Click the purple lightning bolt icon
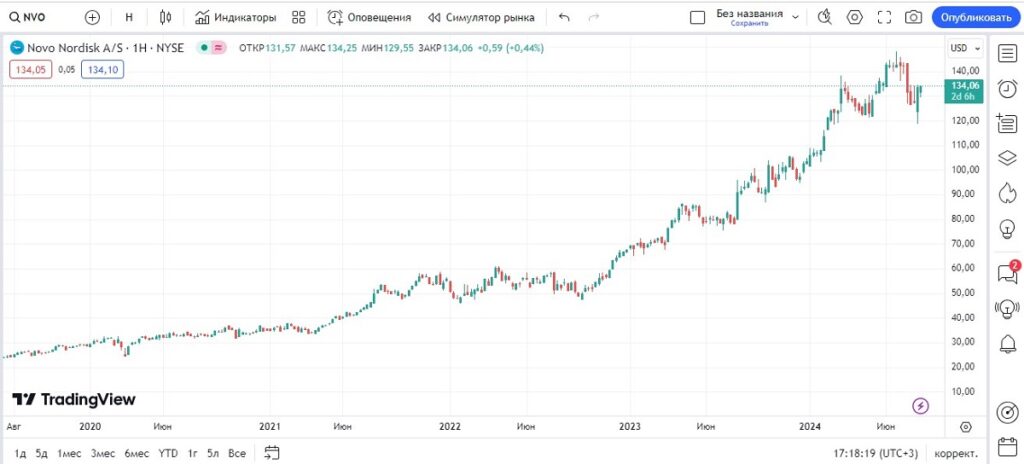Screen dimensions: 1024x464 (921, 406)
